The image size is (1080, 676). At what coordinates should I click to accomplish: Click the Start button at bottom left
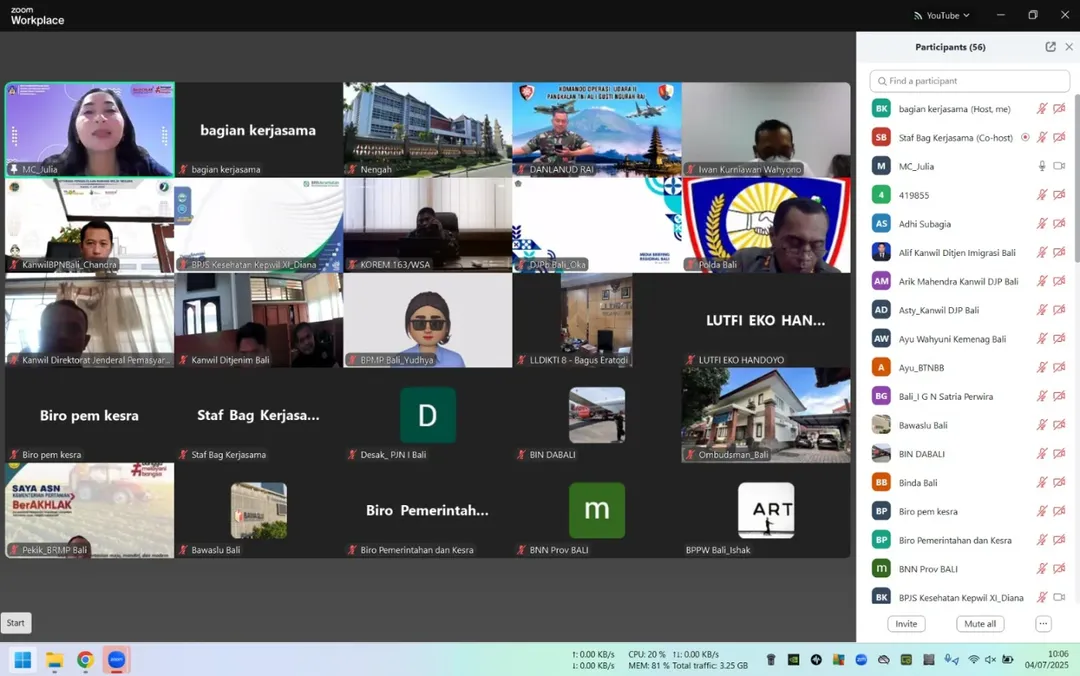point(16,623)
